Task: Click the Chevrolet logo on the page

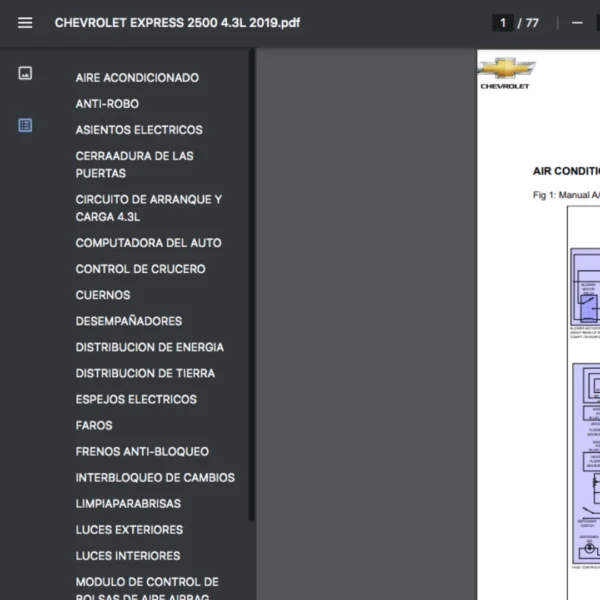Action: [506, 70]
